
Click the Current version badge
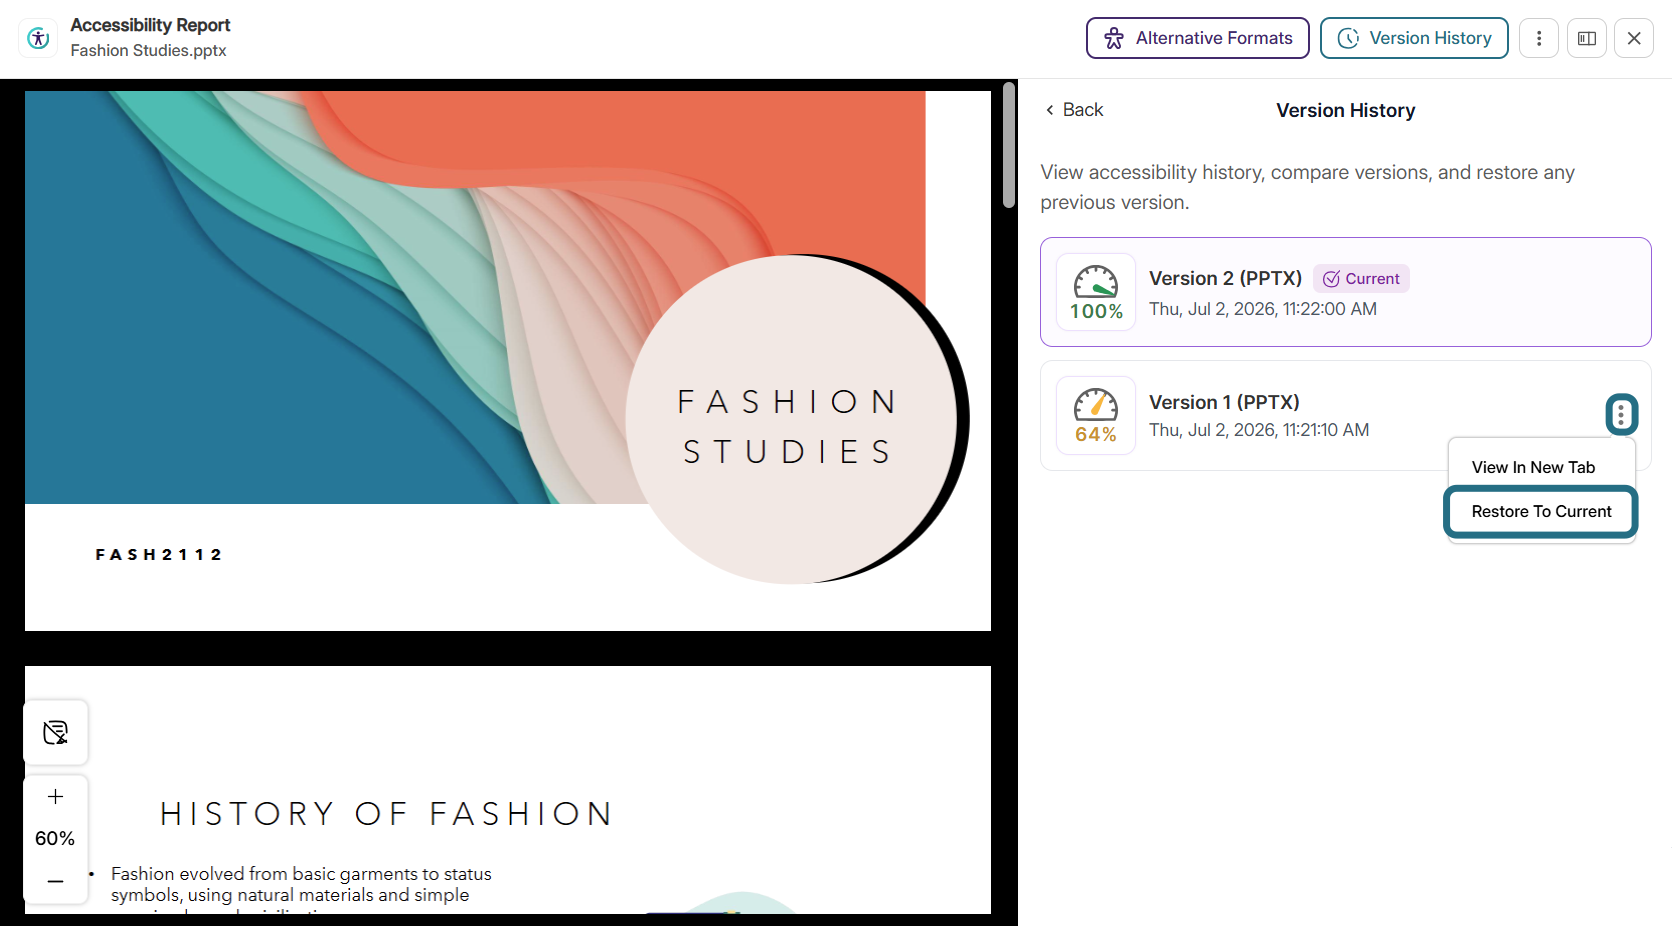click(x=1361, y=279)
